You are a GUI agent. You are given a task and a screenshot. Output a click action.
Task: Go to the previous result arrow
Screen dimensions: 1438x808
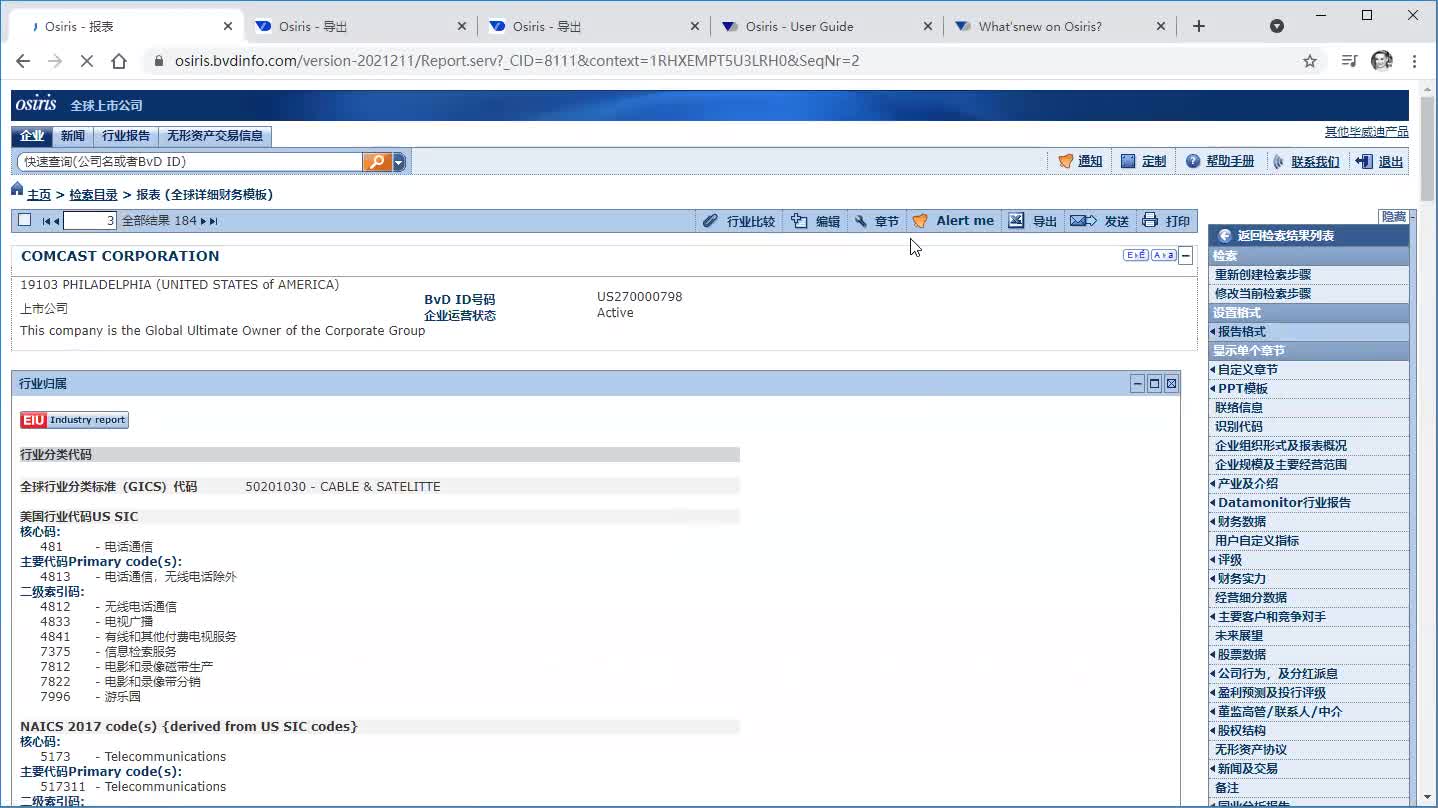click(x=56, y=221)
